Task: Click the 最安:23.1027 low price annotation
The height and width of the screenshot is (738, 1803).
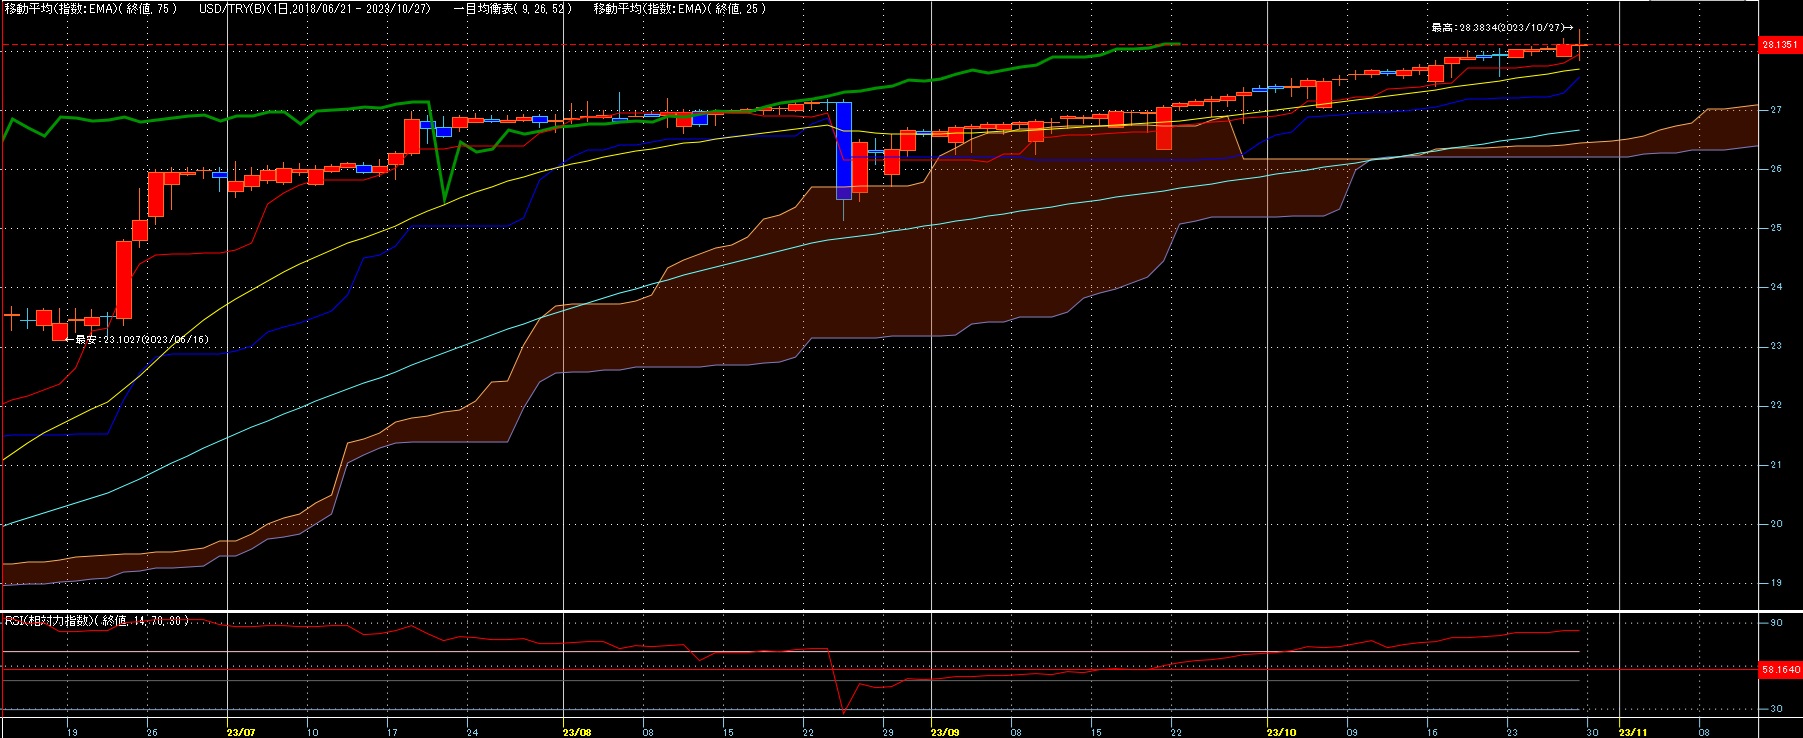Action: click(x=136, y=340)
